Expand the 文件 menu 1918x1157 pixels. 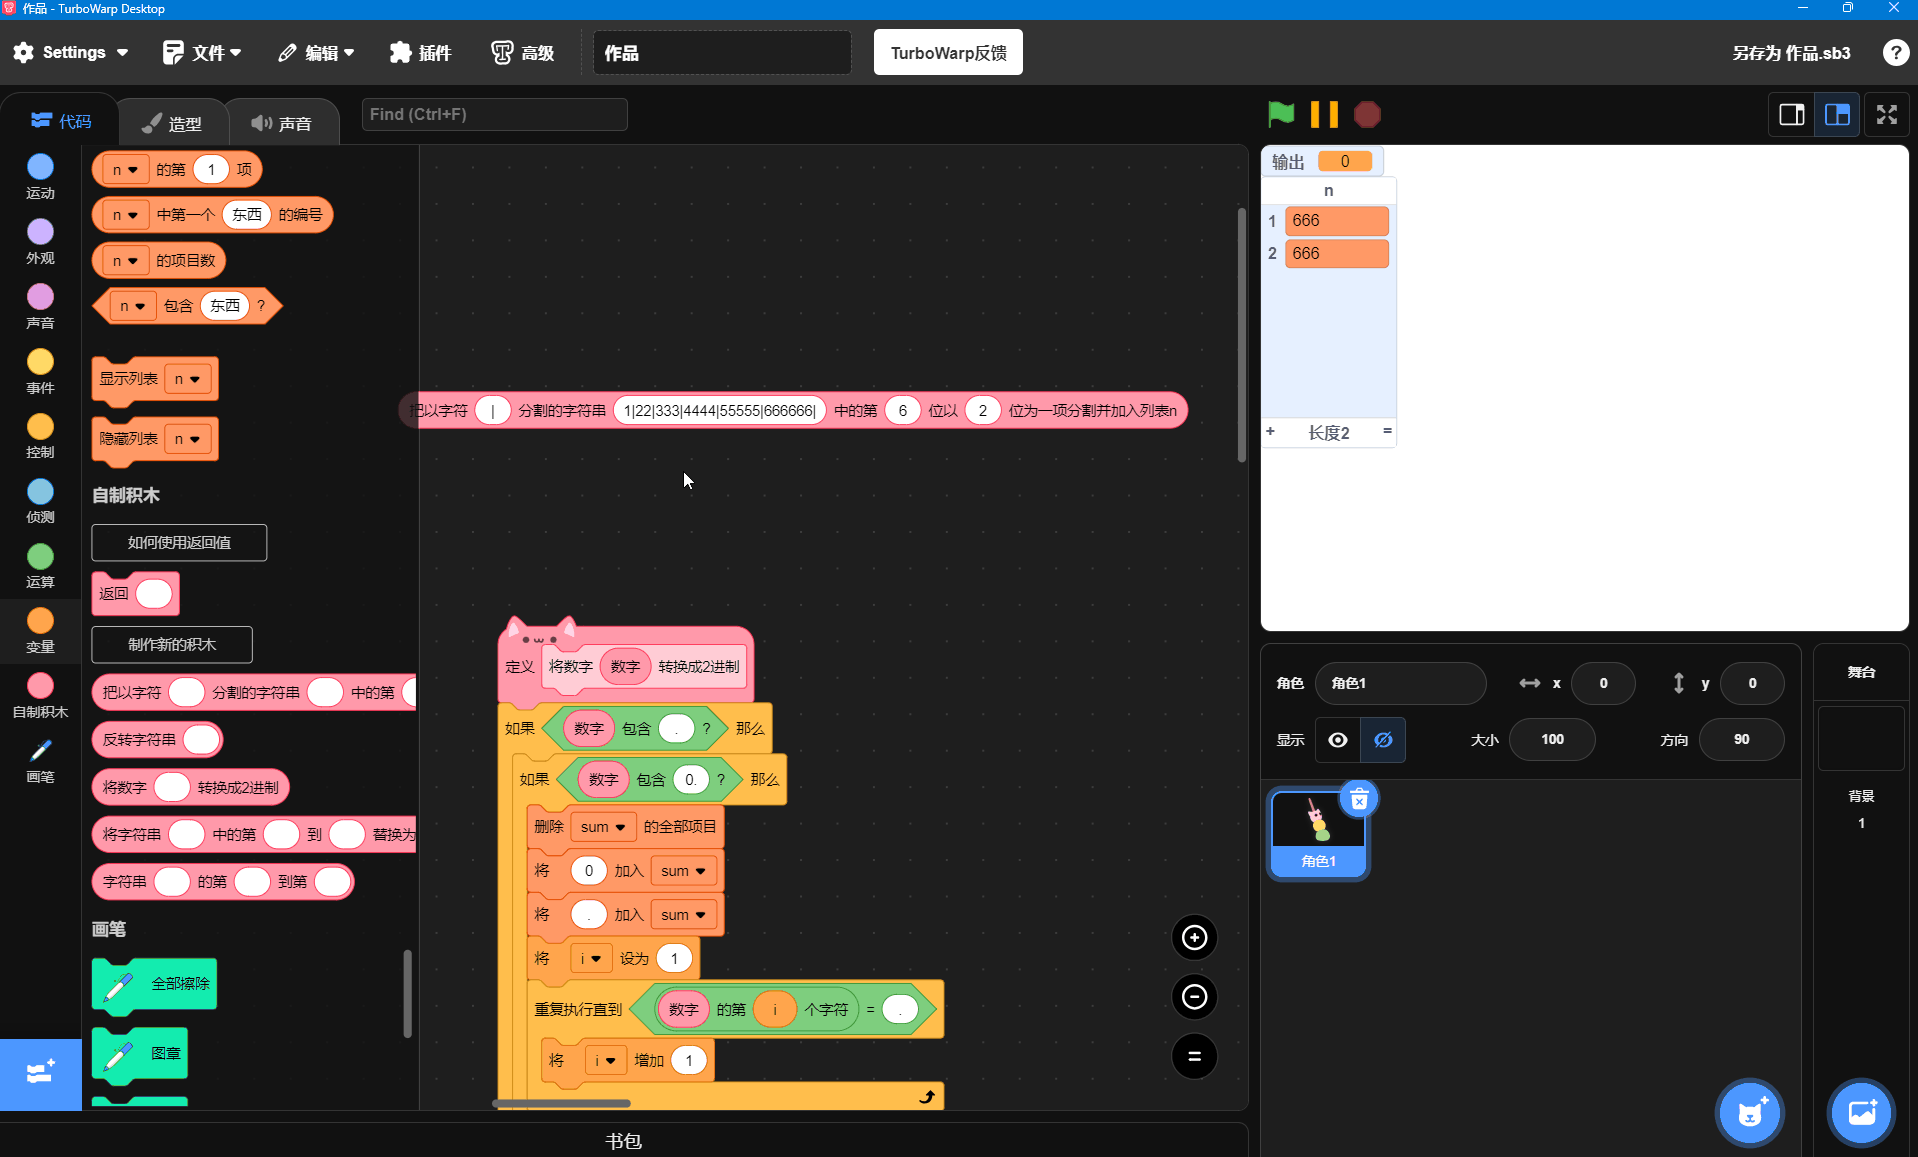point(202,52)
